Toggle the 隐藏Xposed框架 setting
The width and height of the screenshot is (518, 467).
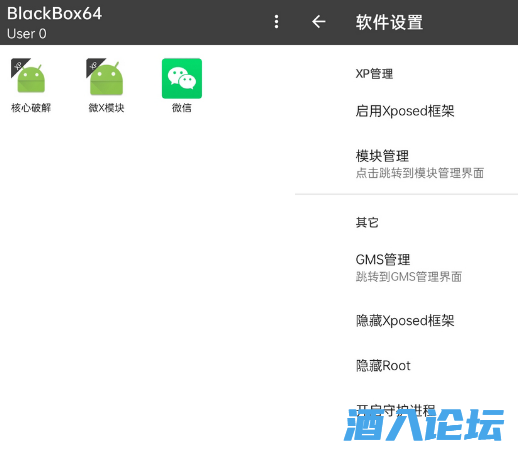406,321
